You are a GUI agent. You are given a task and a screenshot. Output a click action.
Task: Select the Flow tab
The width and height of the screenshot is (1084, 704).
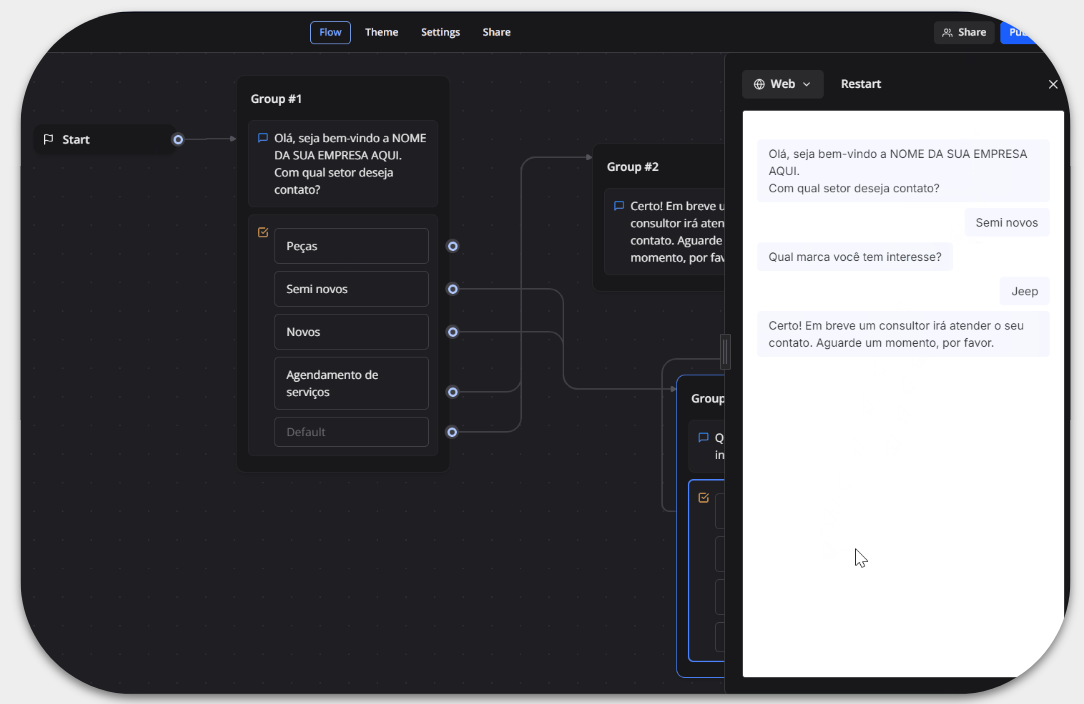(330, 33)
